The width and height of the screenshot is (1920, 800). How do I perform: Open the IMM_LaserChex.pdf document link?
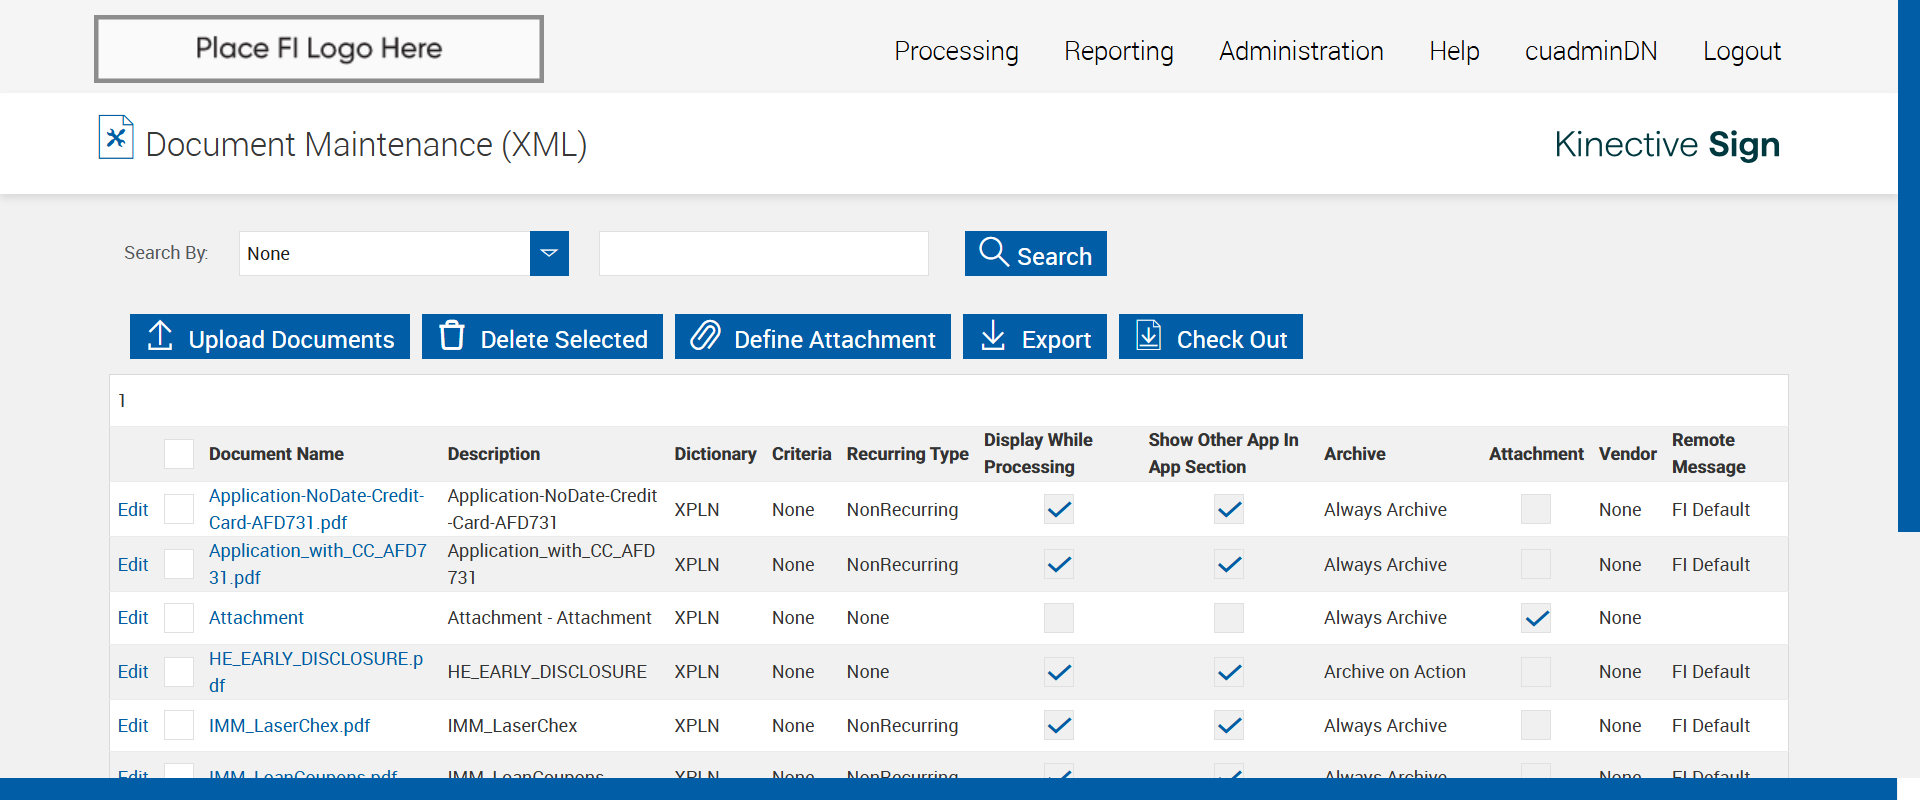coord(289,726)
